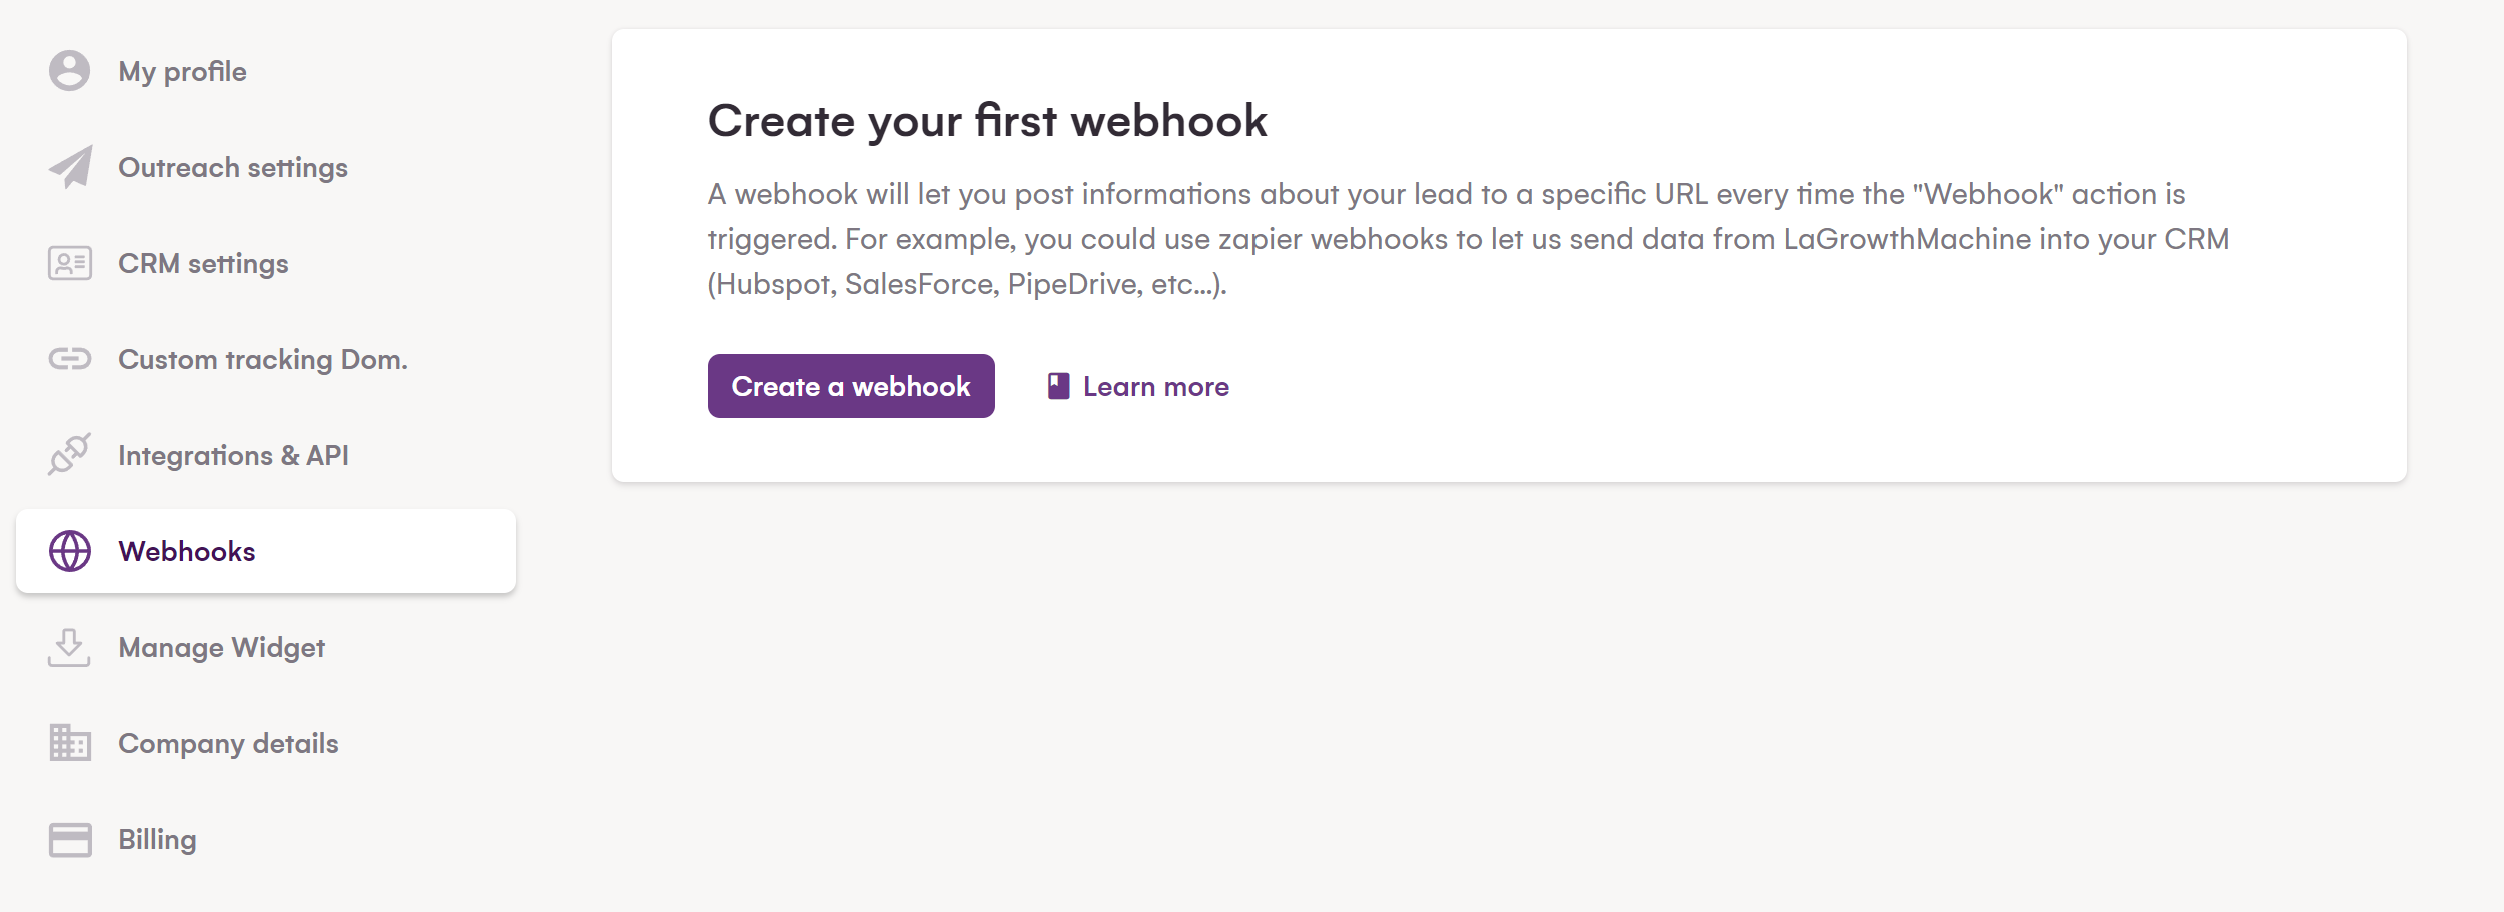The width and height of the screenshot is (2504, 912).
Task: Navigate to Manage Widget
Action: [221, 647]
